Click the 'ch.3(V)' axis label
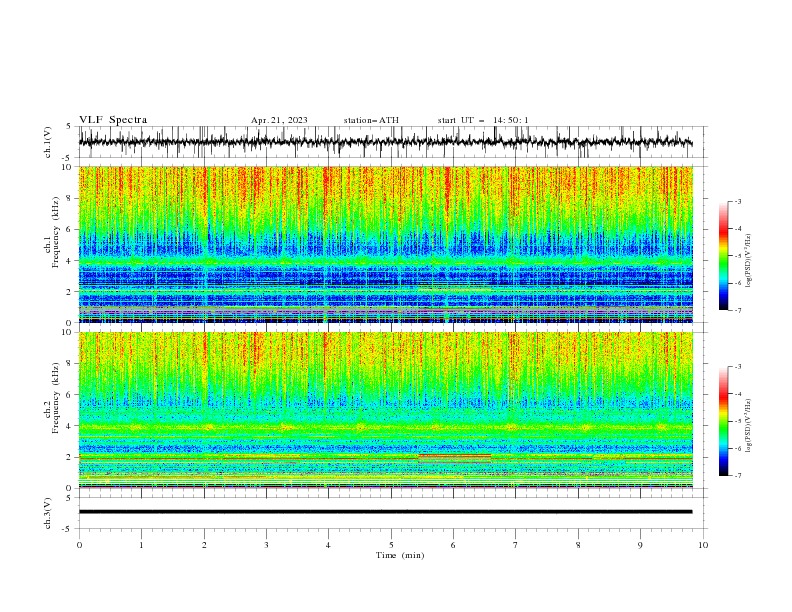The image size is (792, 612). pos(48,513)
